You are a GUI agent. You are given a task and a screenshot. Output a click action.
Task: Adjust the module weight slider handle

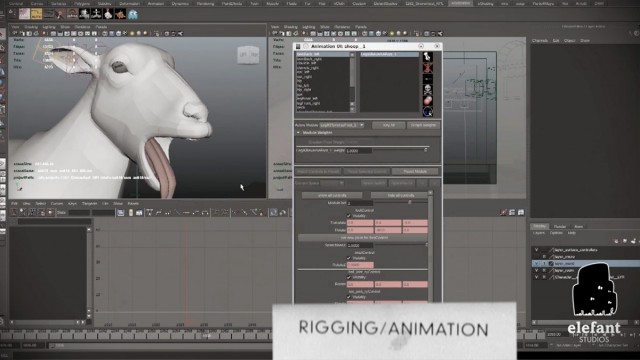point(426,150)
